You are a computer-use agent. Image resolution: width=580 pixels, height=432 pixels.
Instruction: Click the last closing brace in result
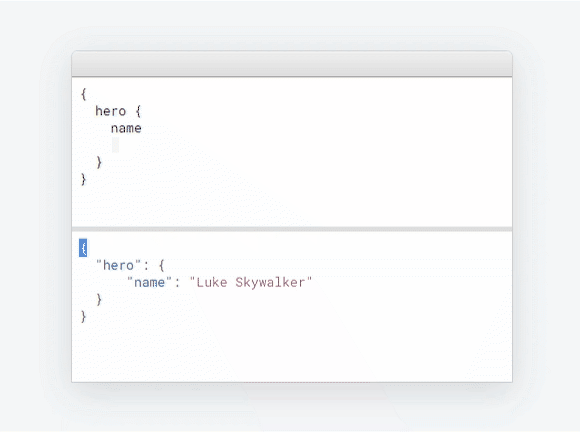(x=84, y=317)
